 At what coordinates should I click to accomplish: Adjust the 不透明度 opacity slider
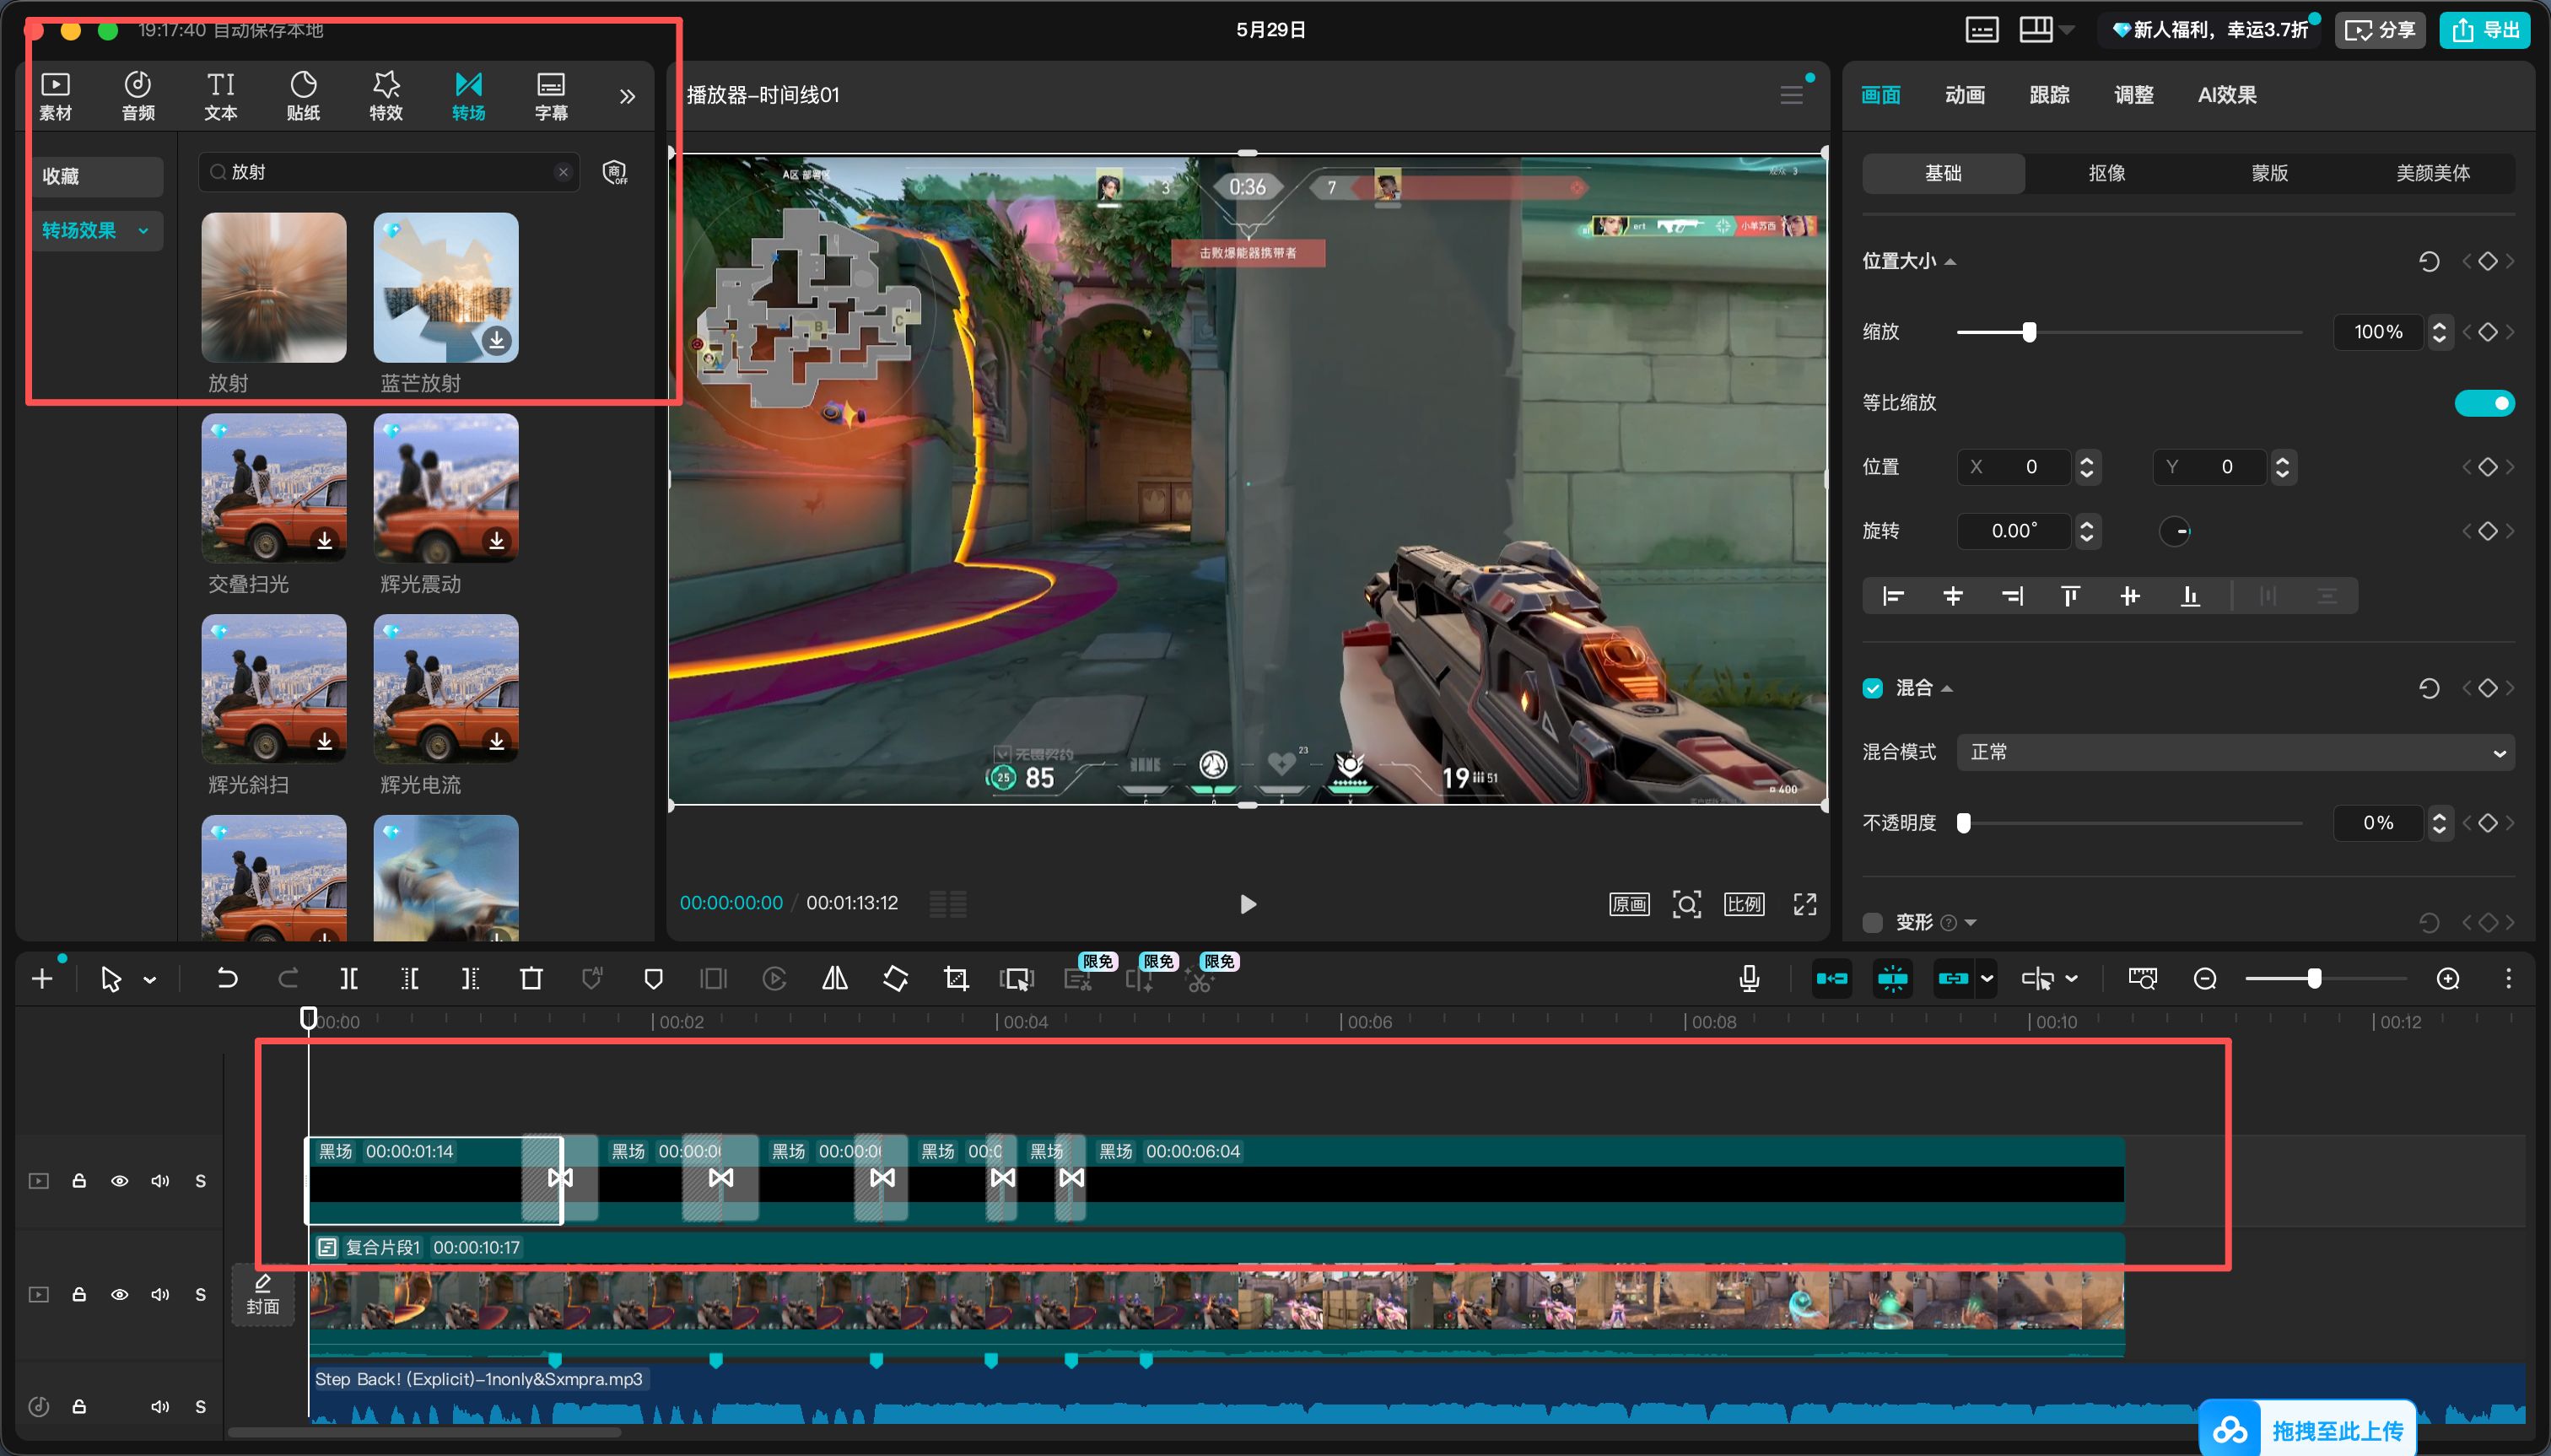(x=1964, y=823)
